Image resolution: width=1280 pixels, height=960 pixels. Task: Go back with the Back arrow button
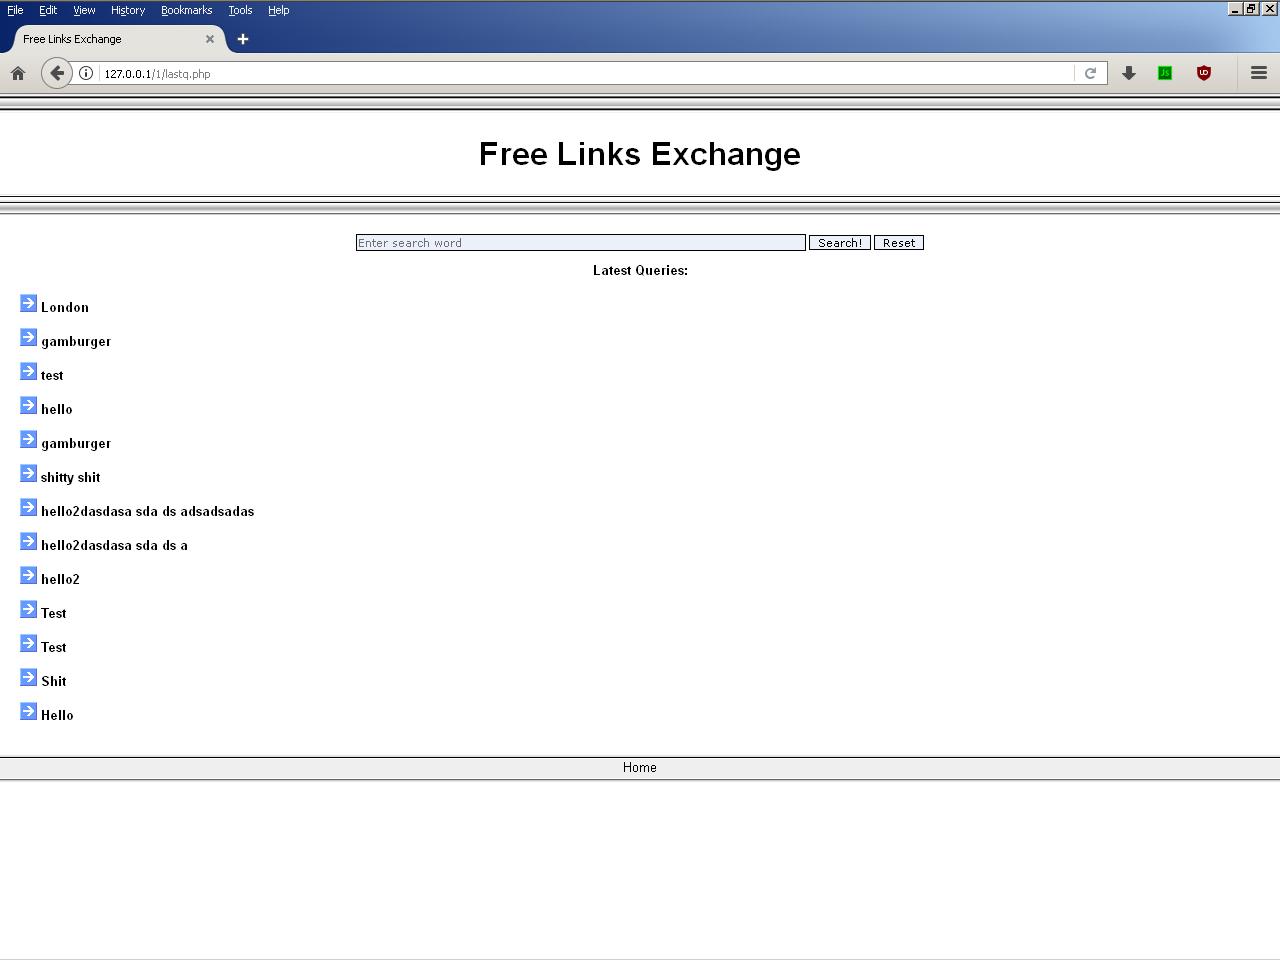point(57,73)
